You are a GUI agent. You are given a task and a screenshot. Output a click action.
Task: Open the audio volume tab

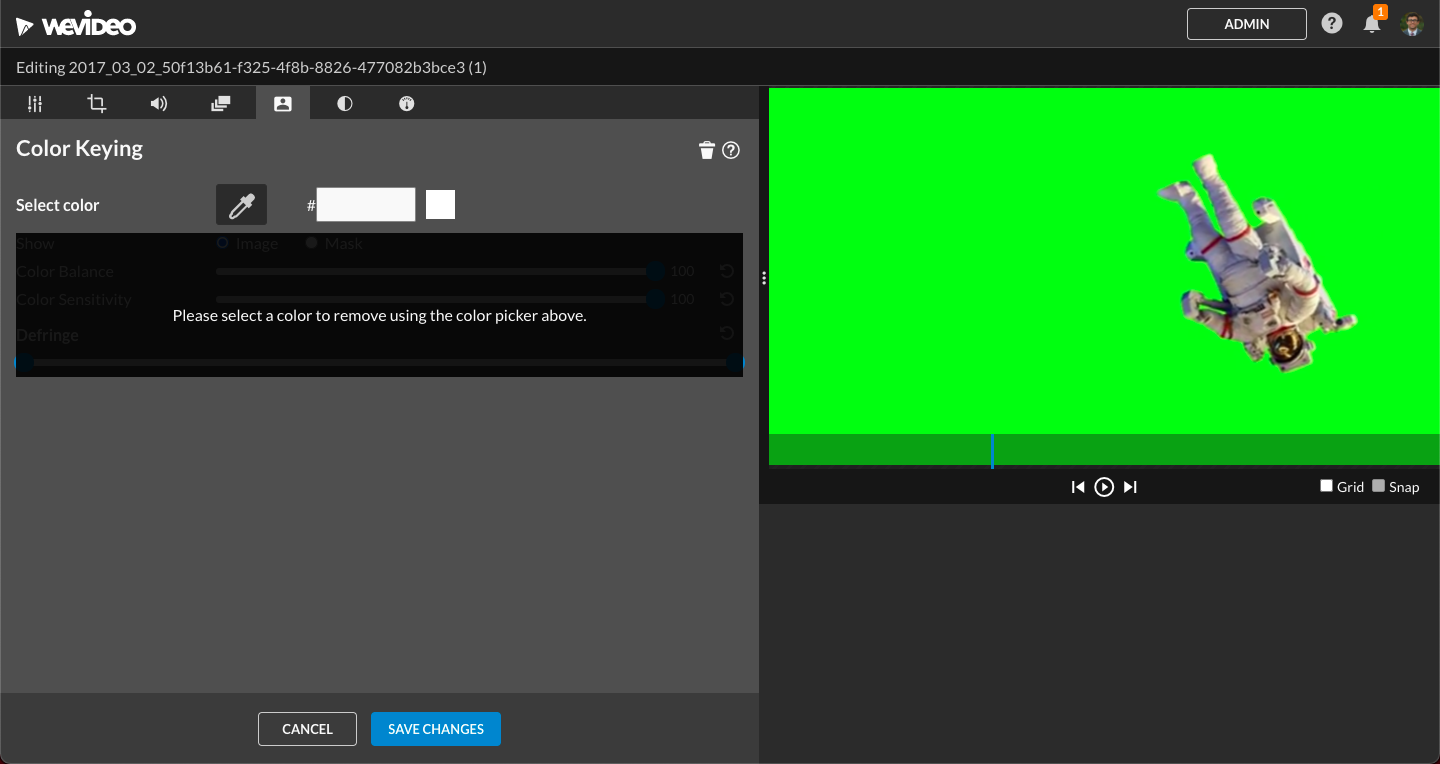pos(159,103)
